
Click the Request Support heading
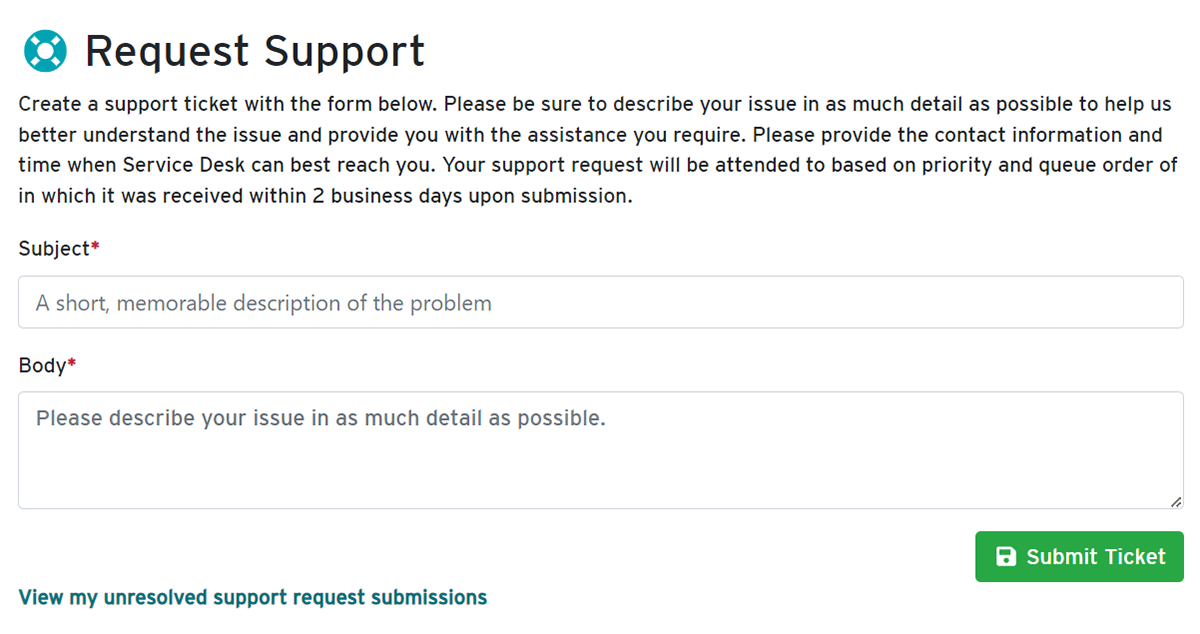255,51
